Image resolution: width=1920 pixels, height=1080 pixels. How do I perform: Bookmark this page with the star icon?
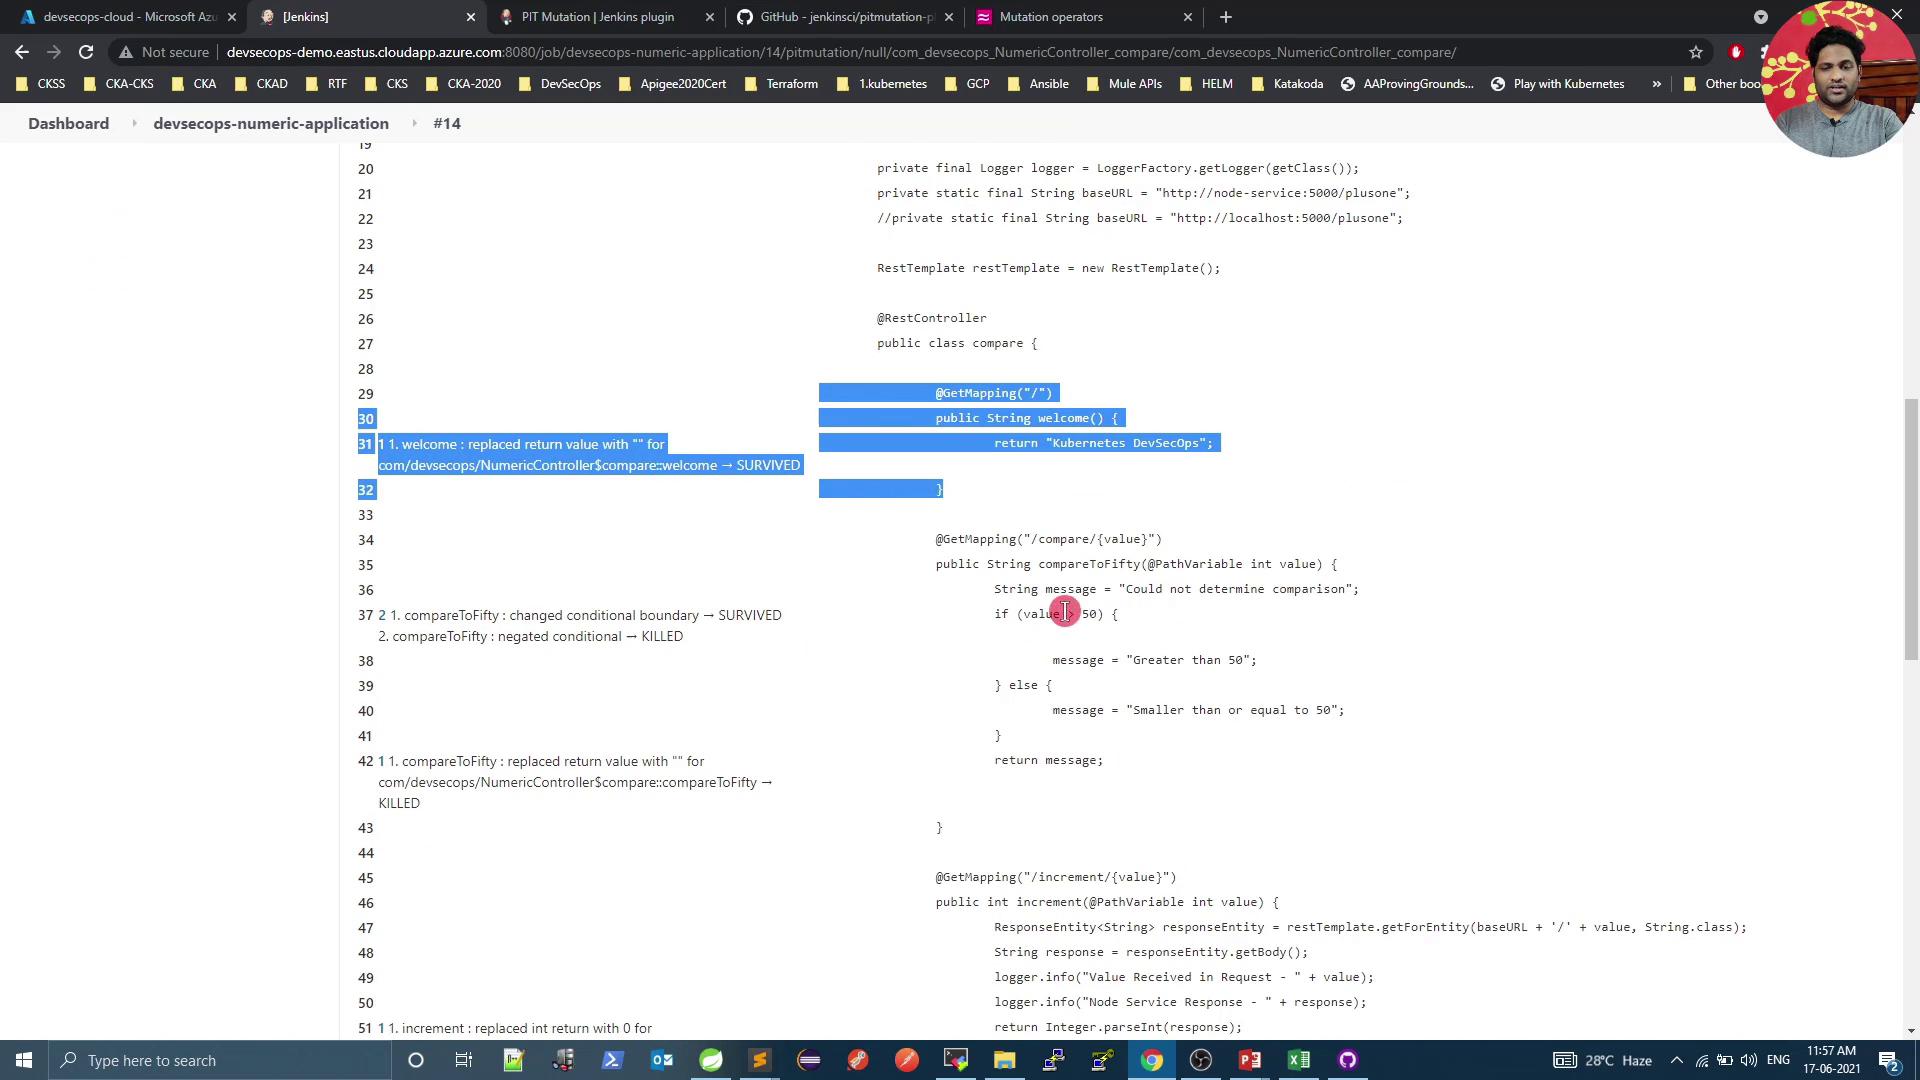1696,52
